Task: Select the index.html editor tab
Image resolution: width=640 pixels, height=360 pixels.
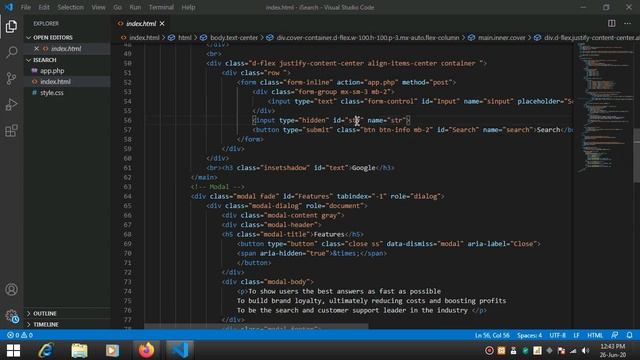Action: click(140, 24)
